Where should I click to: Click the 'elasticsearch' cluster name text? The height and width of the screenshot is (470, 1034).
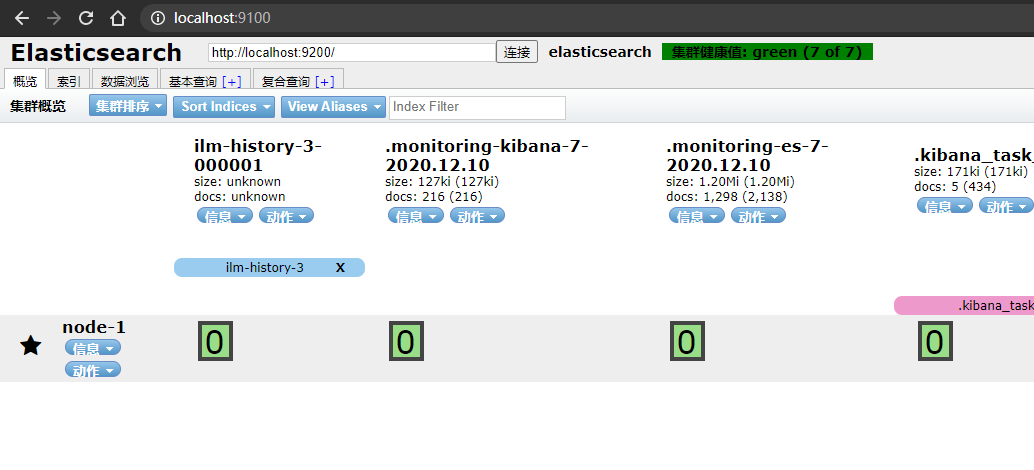[600, 52]
